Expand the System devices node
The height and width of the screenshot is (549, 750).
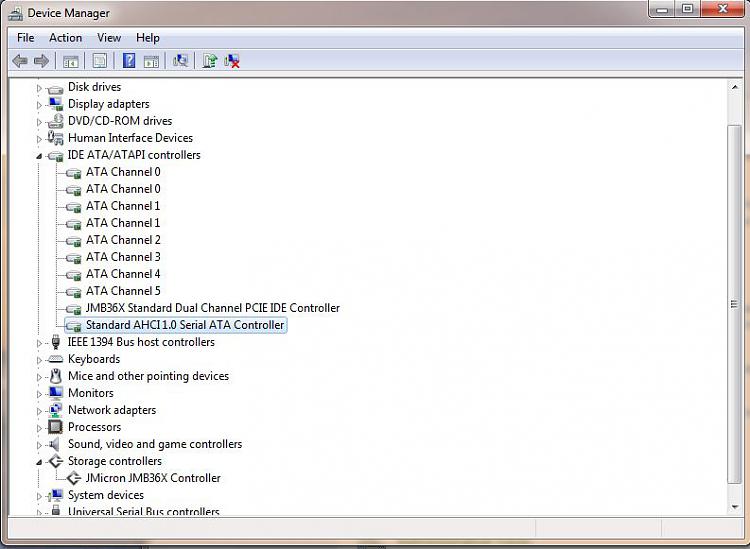point(39,496)
